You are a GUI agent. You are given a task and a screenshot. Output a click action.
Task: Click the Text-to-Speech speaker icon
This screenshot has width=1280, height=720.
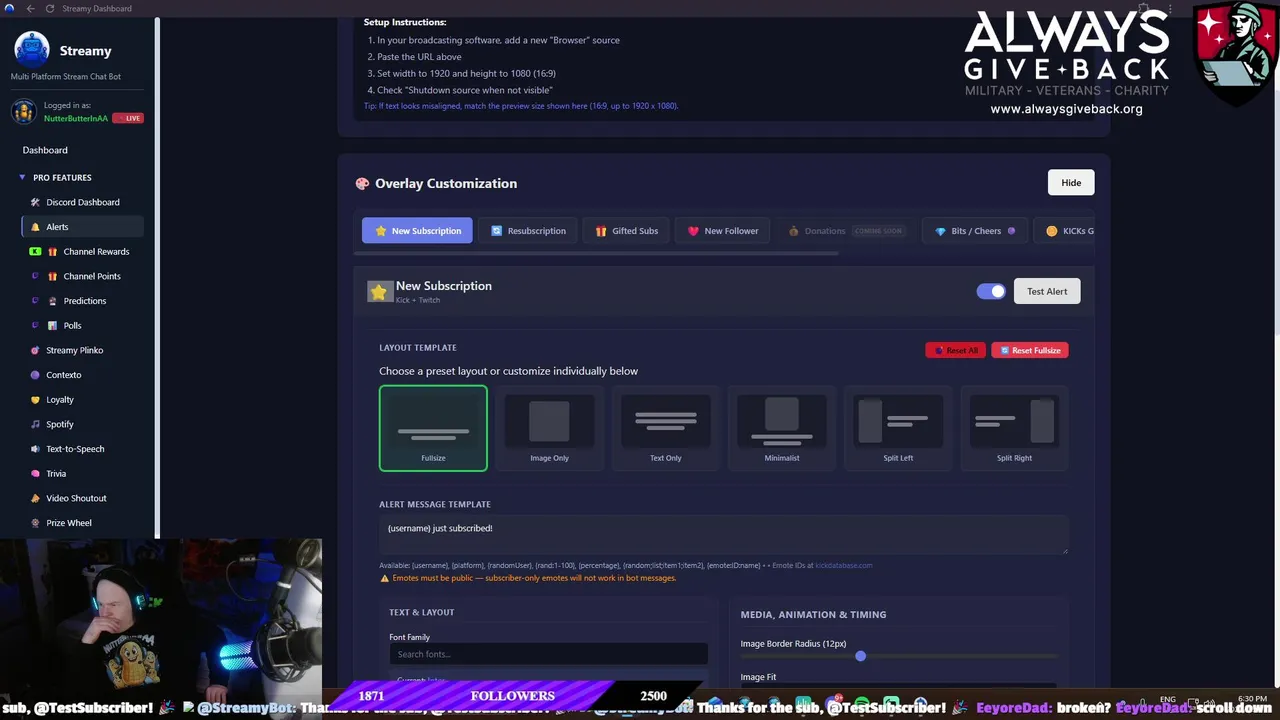[35, 449]
